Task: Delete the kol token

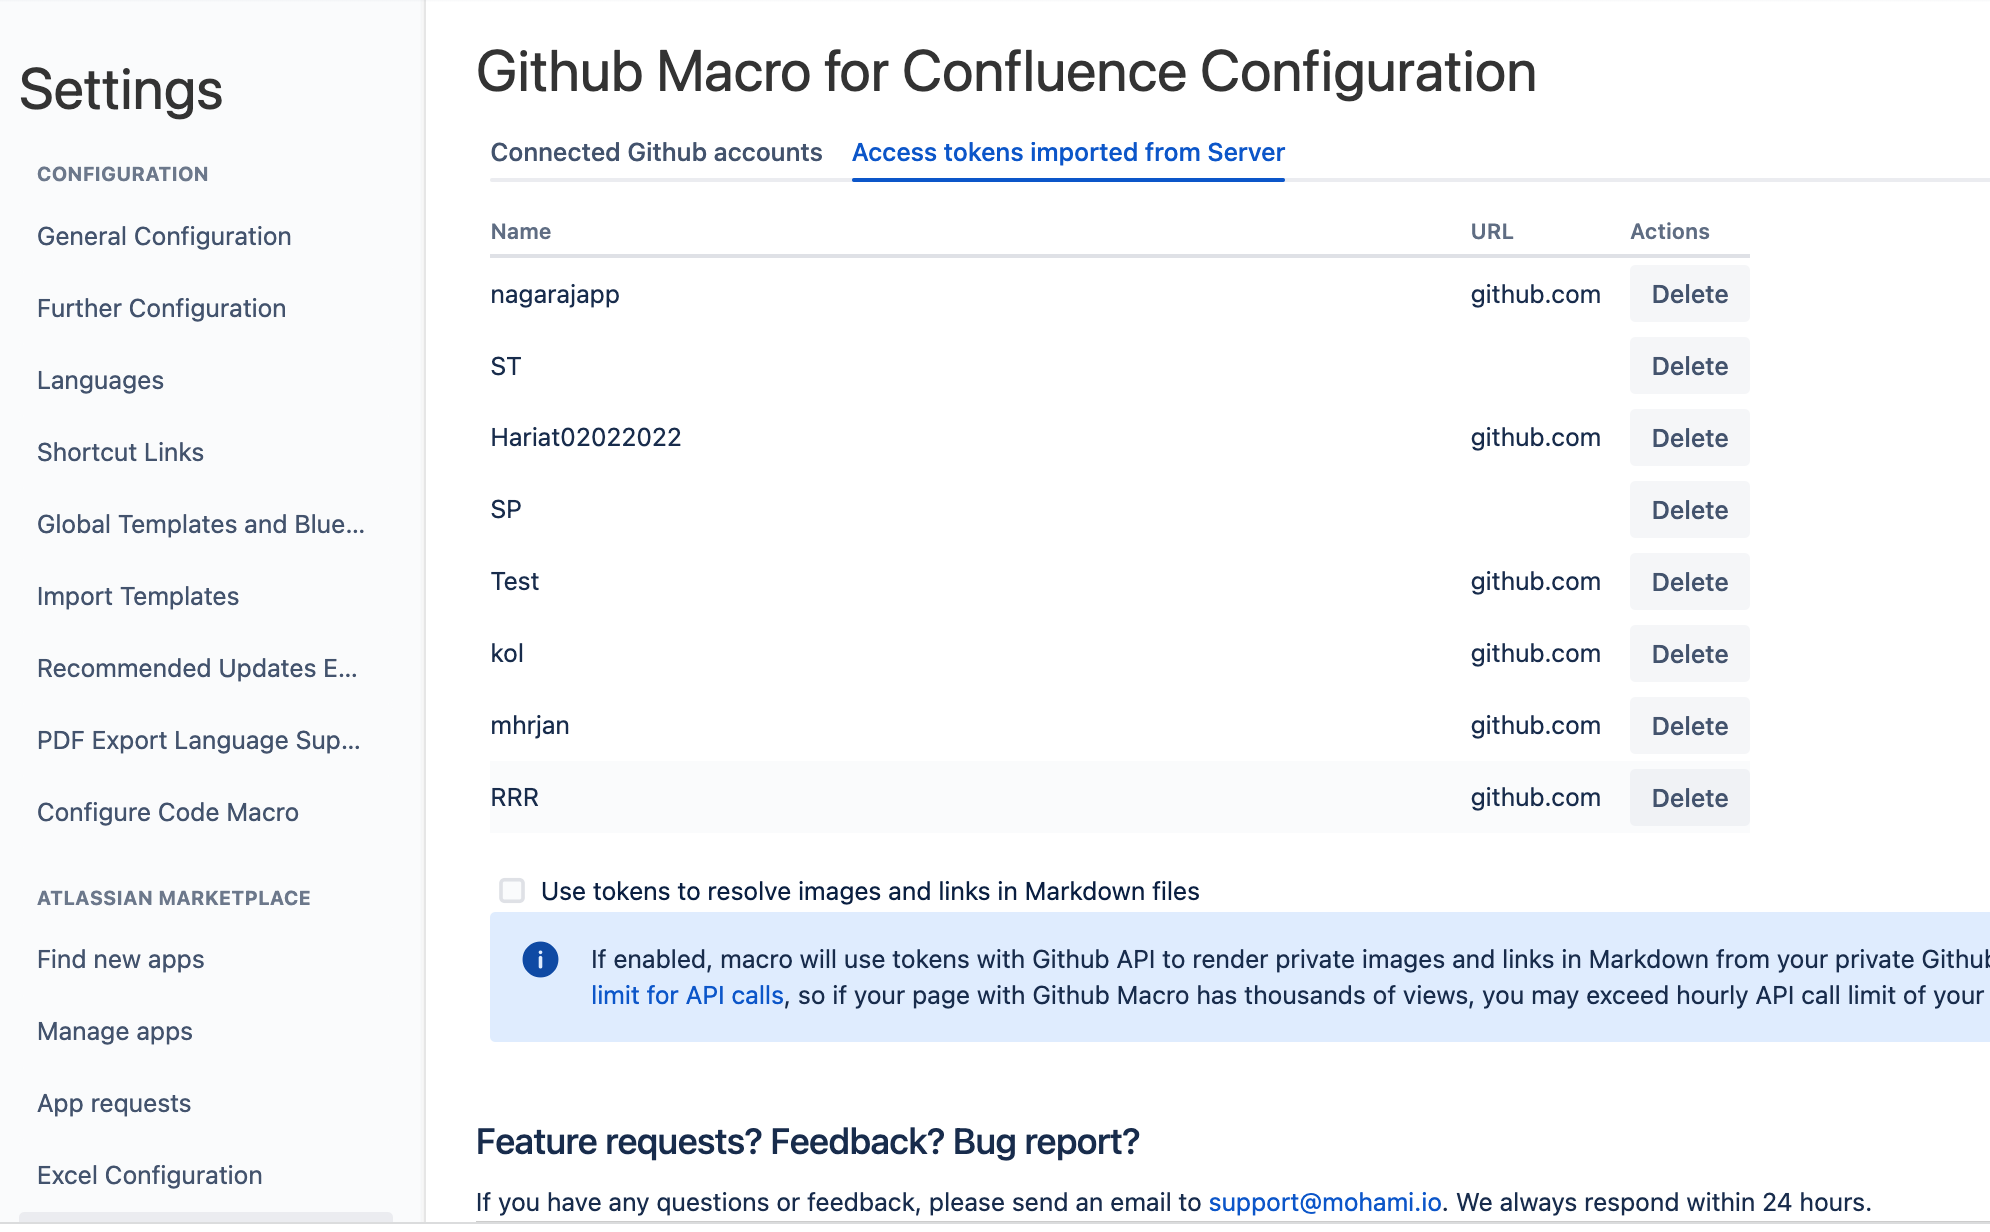Action: click(x=1689, y=654)
